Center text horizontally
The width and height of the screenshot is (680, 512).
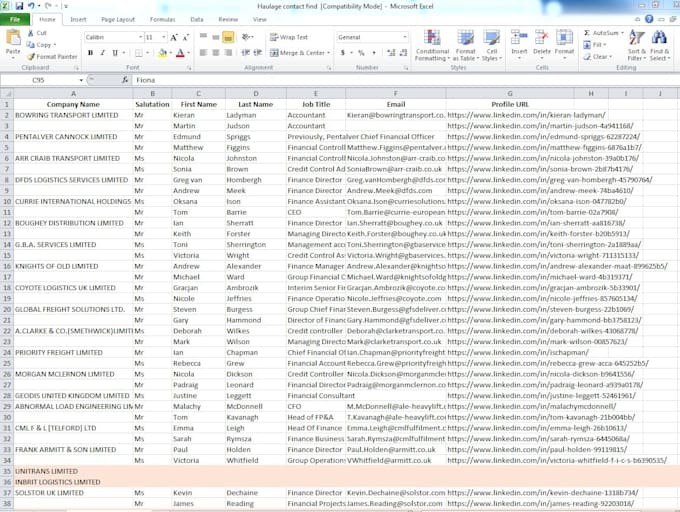216,53
